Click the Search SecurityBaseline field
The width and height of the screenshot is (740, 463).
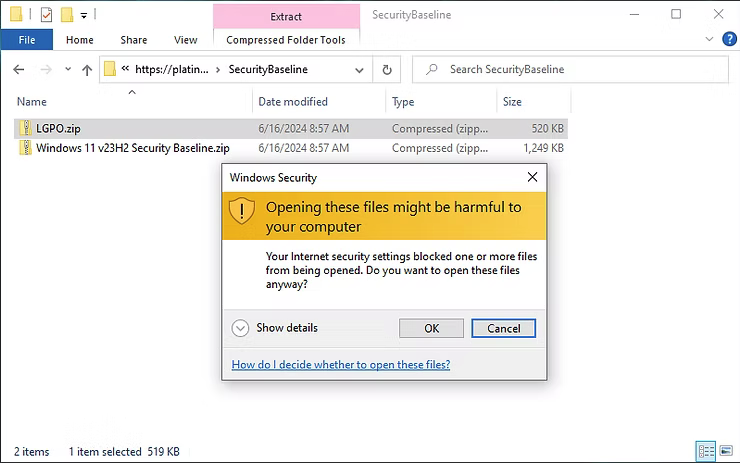coord(570,70)
